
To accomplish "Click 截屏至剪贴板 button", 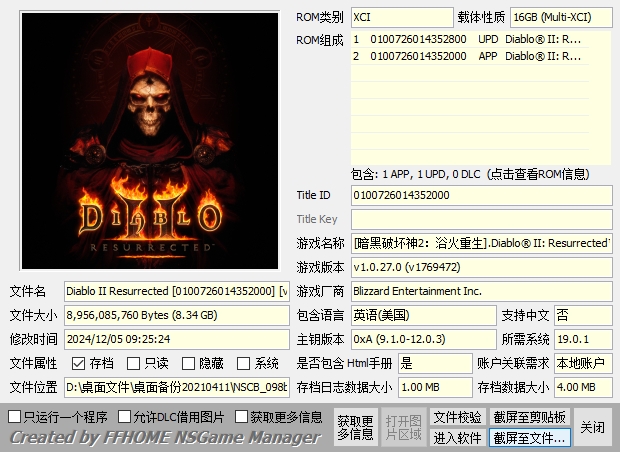I will 530,417.
